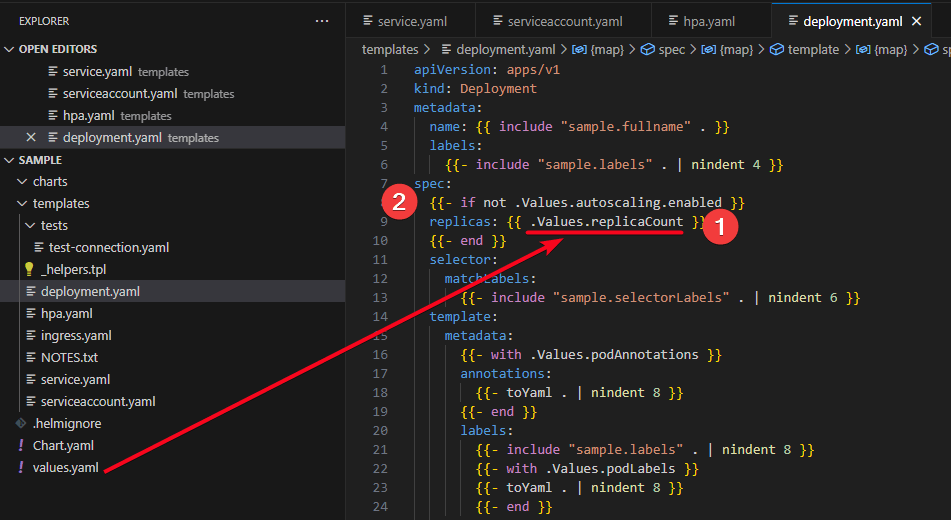Viewport: 951px width, 520px height.
Task: Click line number 20 in the gutter
Action: pyautogui.click(x=380, y=430)
